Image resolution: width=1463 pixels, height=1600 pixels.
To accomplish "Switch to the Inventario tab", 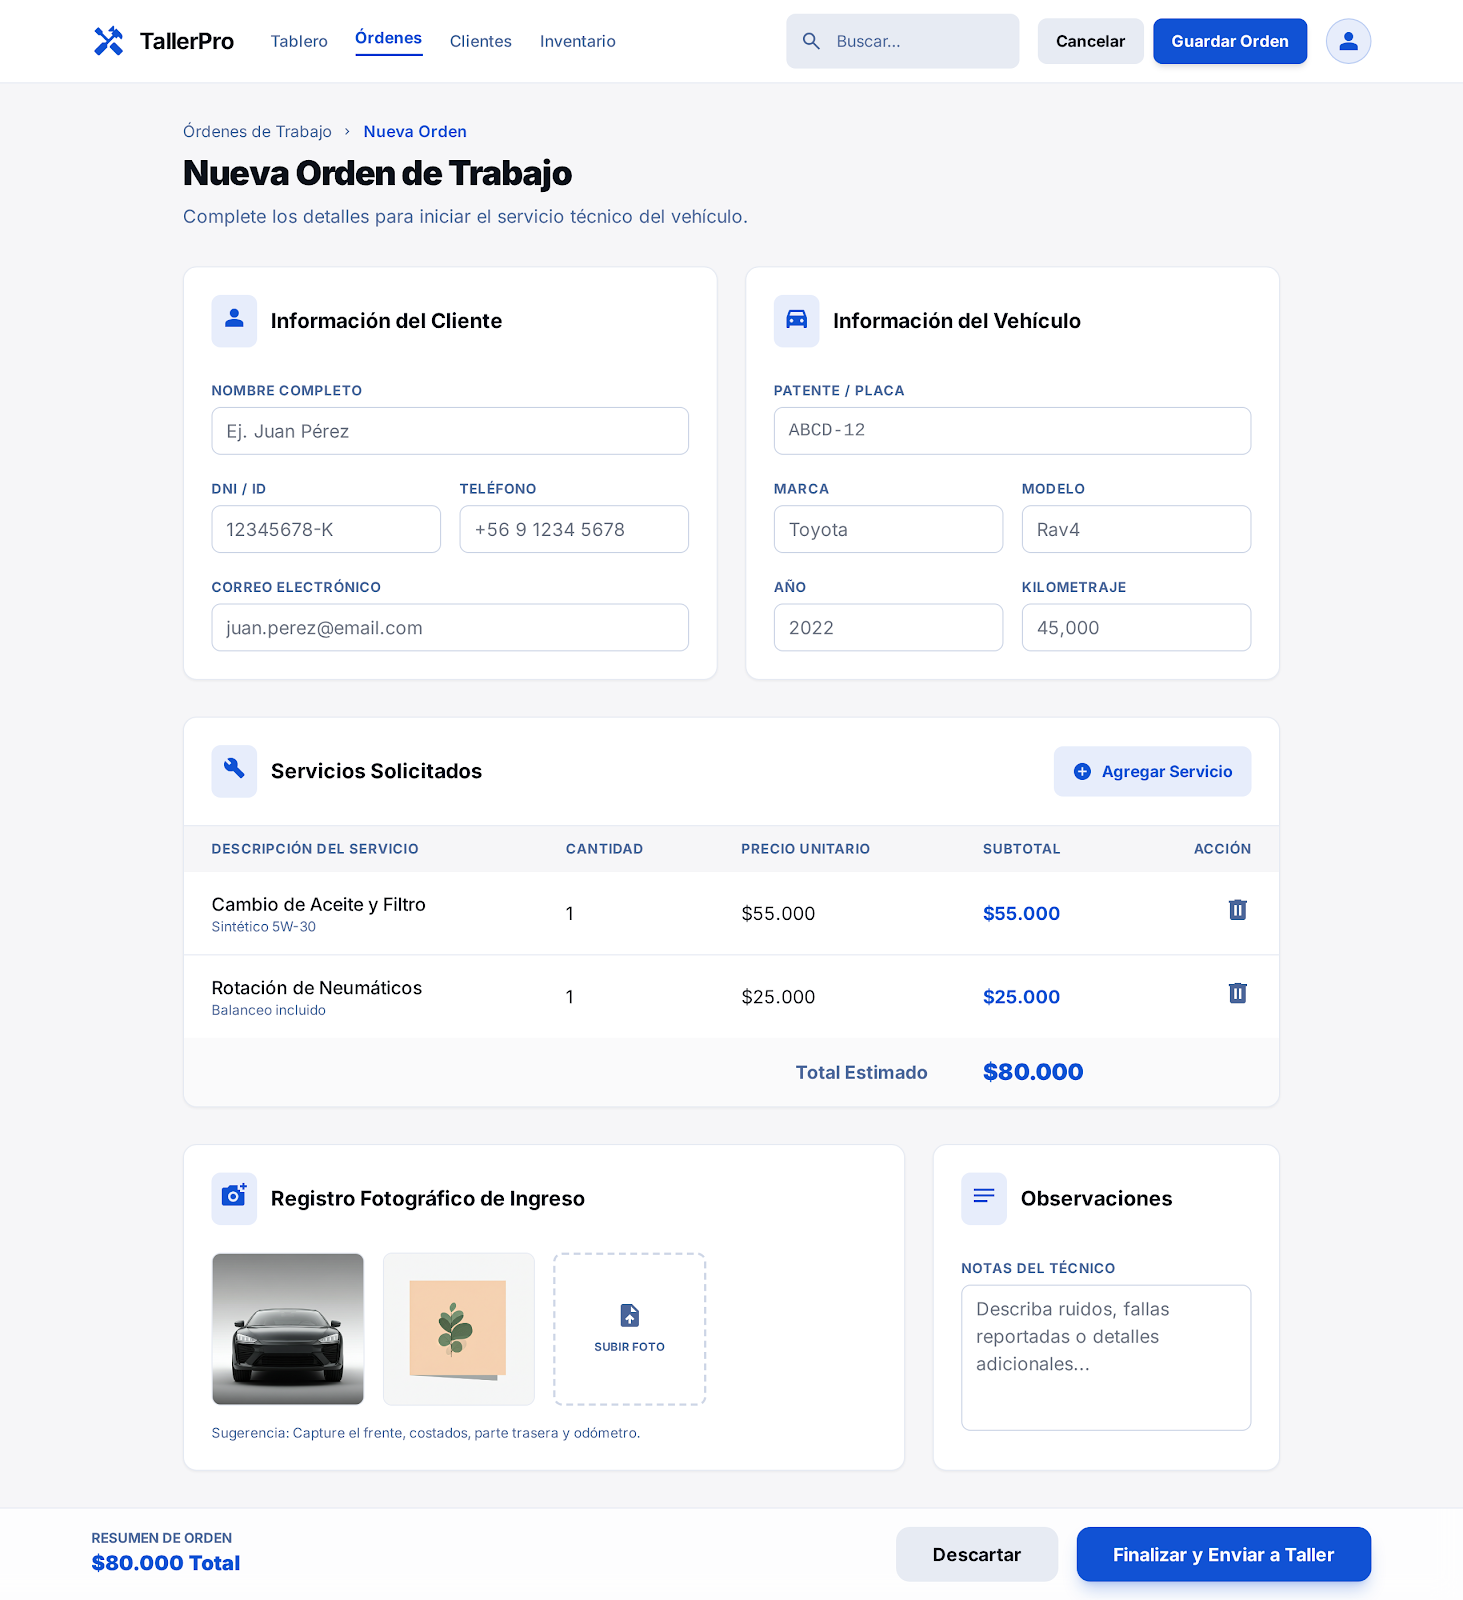I will 577,41.
